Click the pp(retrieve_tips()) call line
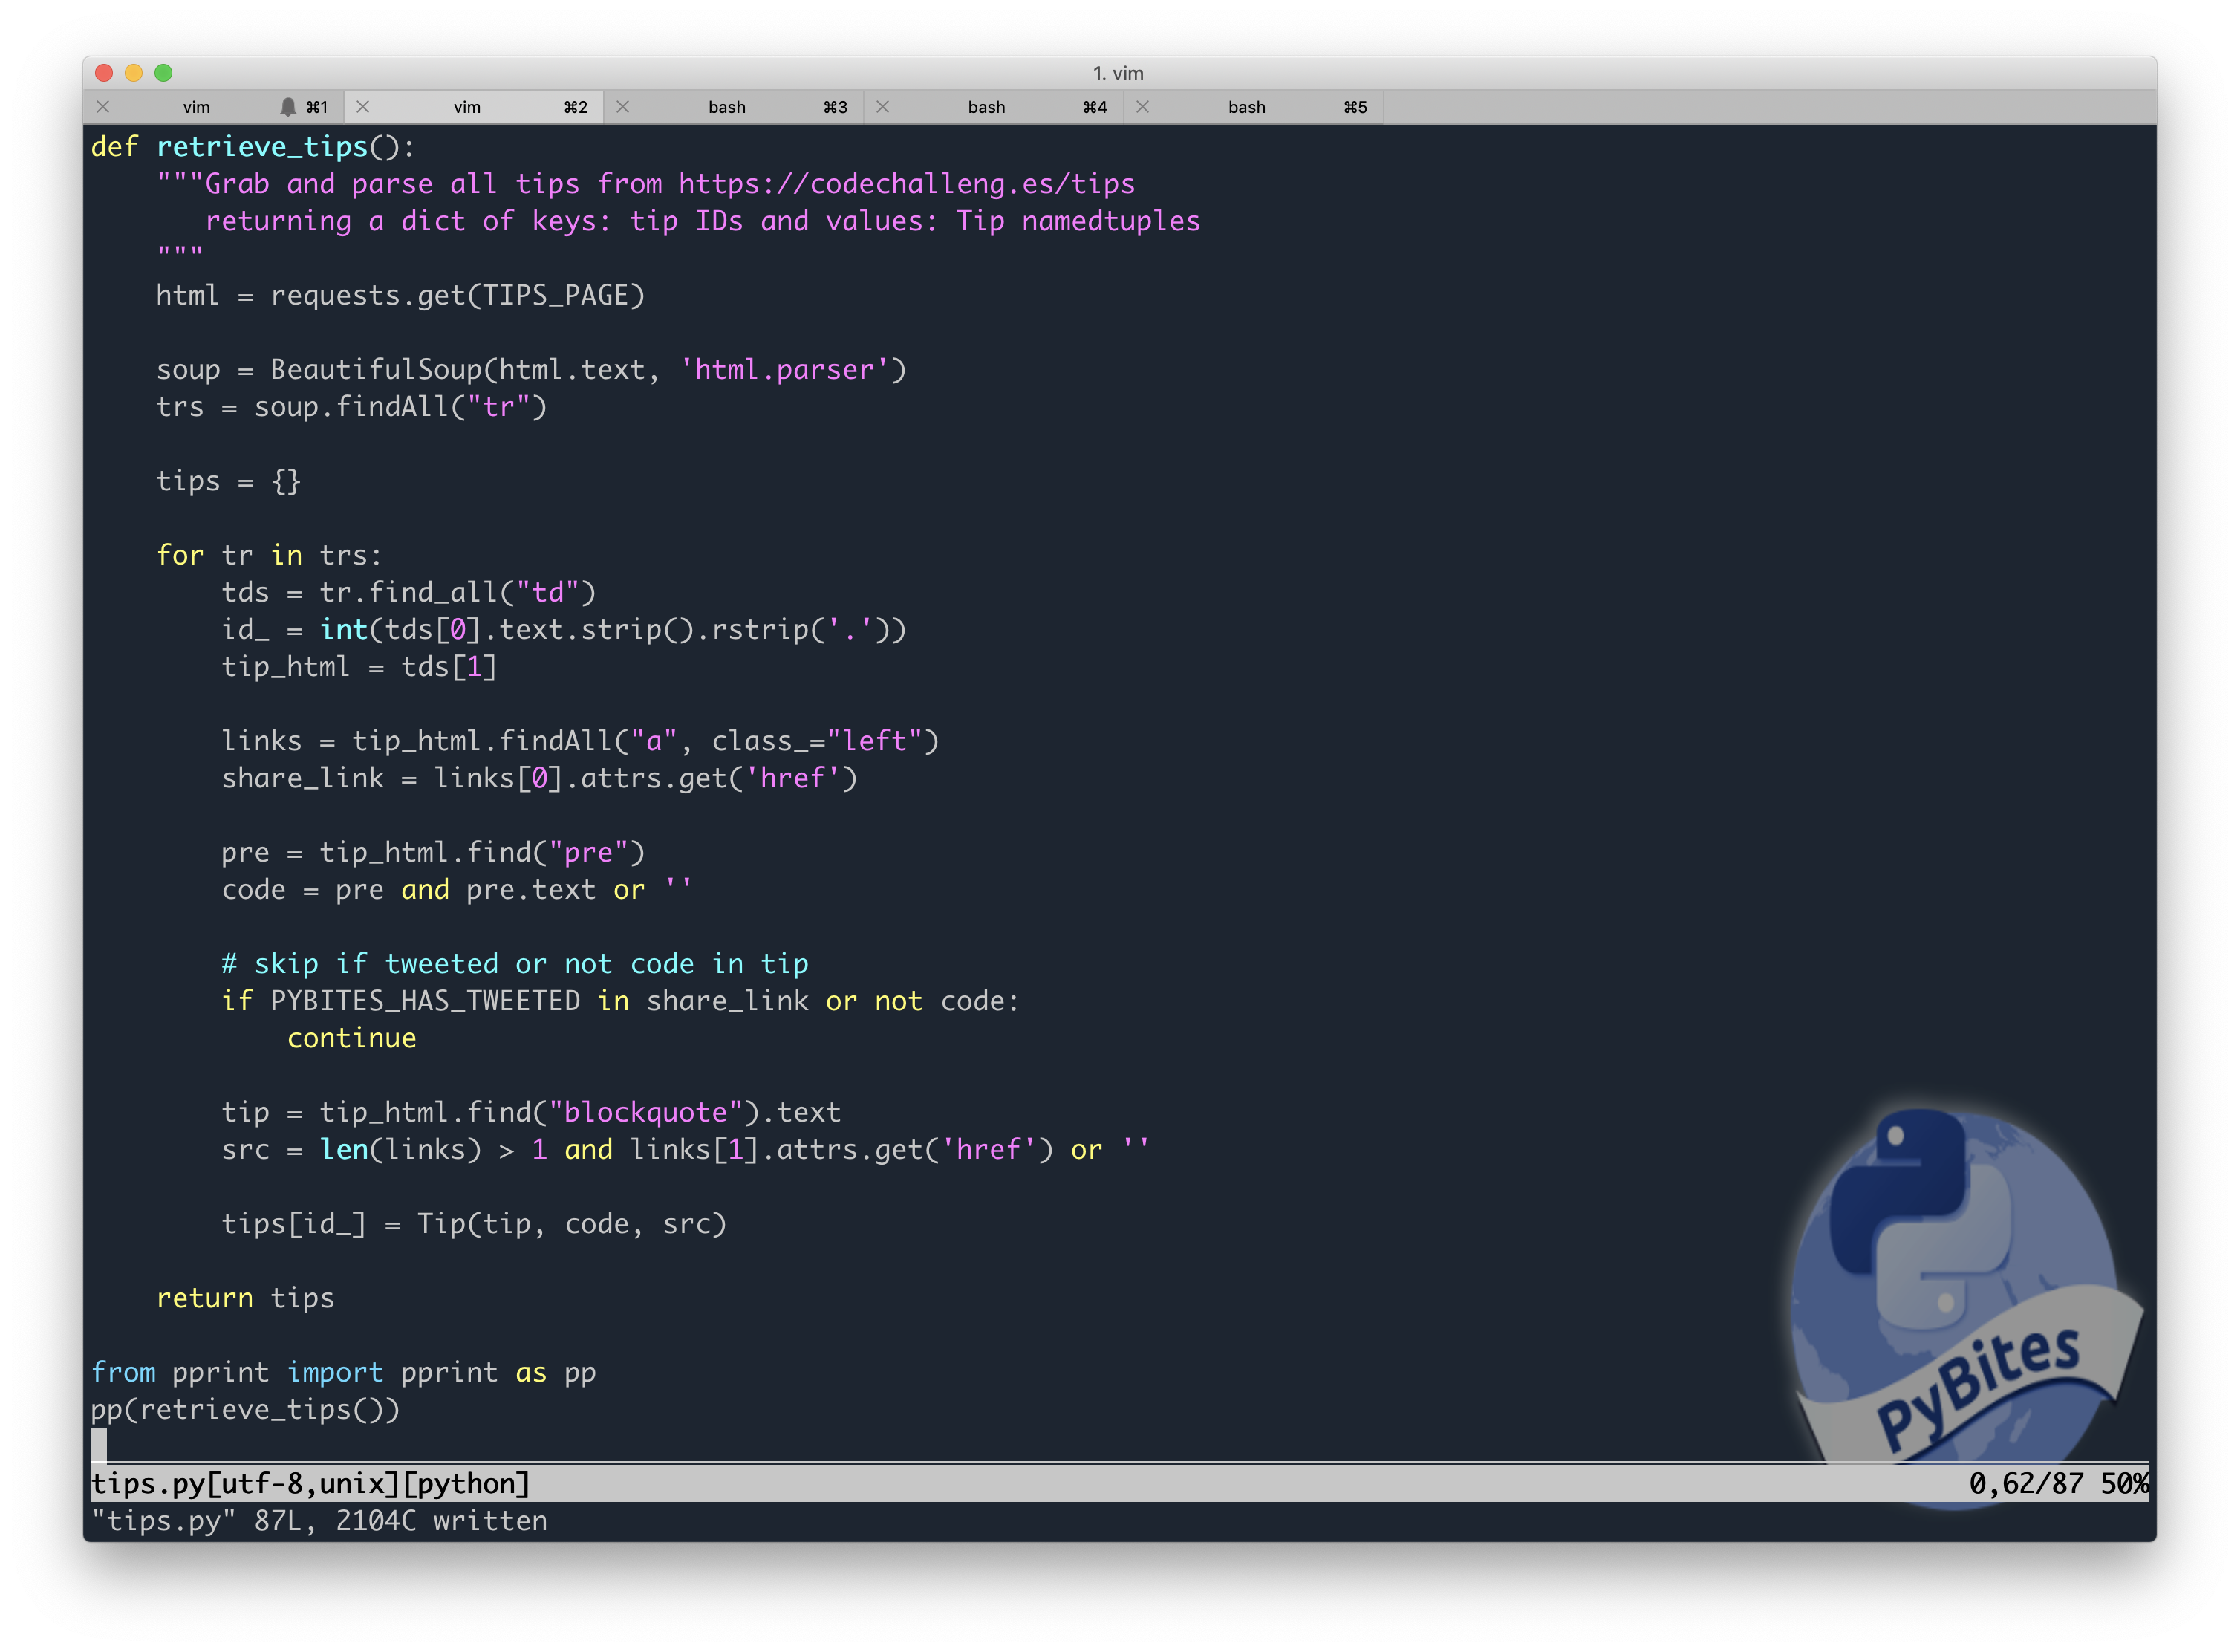The width and height of the screenshot is (2240, 1652). 245,1410
